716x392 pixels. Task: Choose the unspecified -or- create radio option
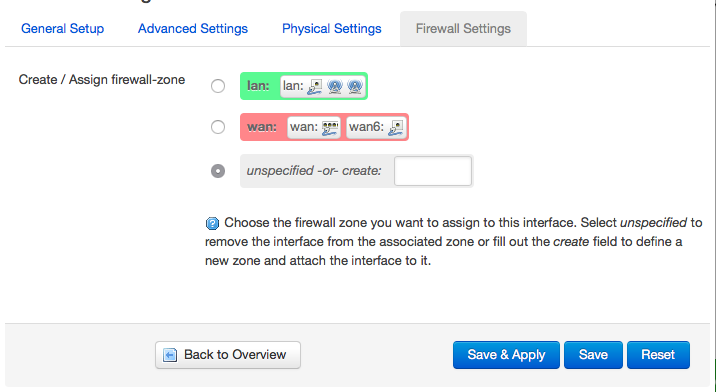(x=218, y=171)
